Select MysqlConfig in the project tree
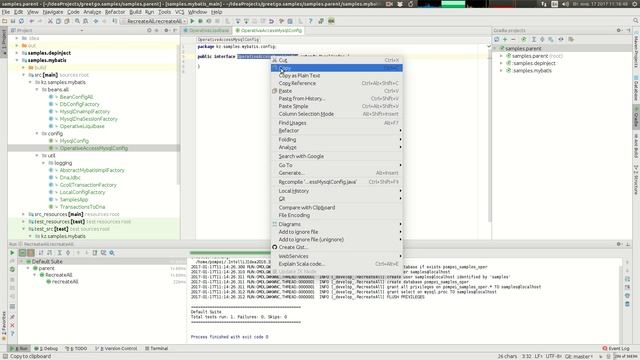The image size is (640, 360). coord(74,141)
